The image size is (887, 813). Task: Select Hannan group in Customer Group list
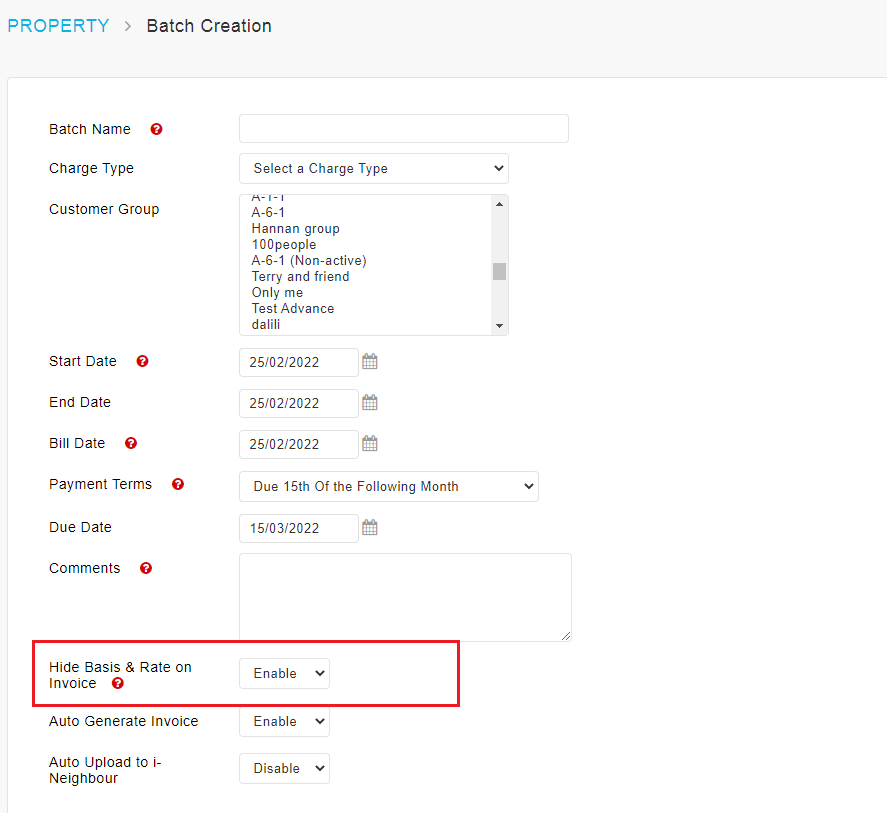point(295,229)
